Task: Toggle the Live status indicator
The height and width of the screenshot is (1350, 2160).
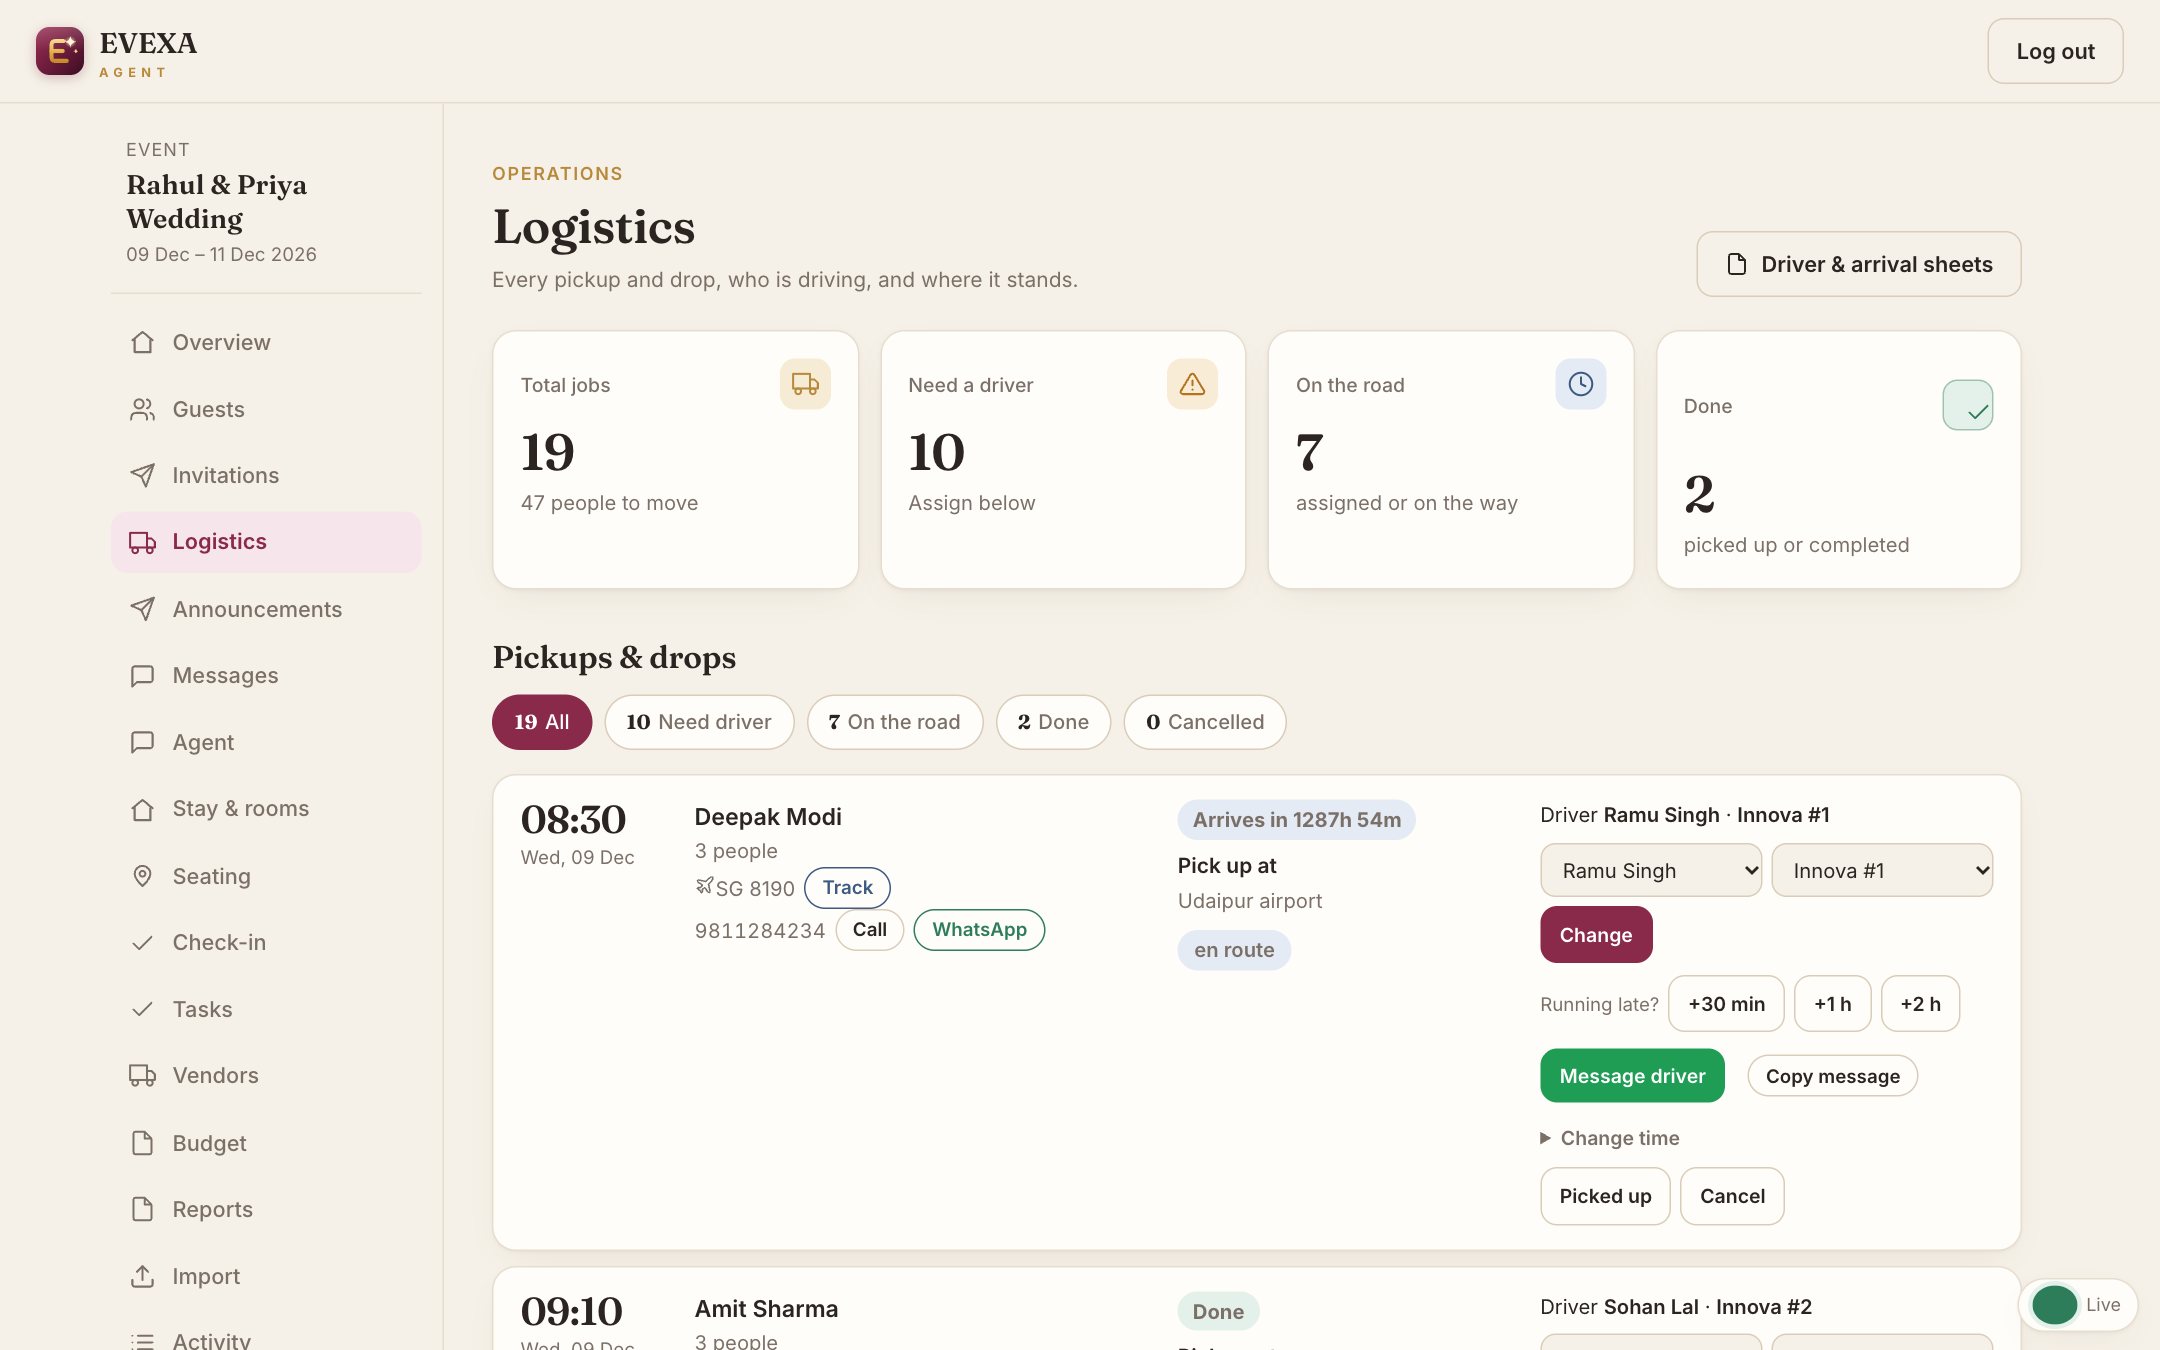Action: 2078,1304
